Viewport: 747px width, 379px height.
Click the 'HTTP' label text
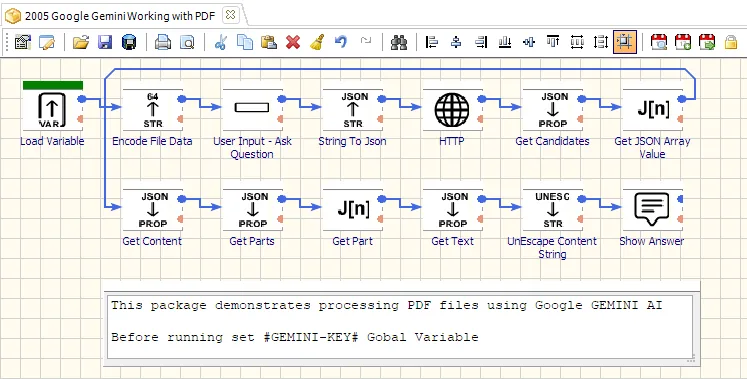452,141
